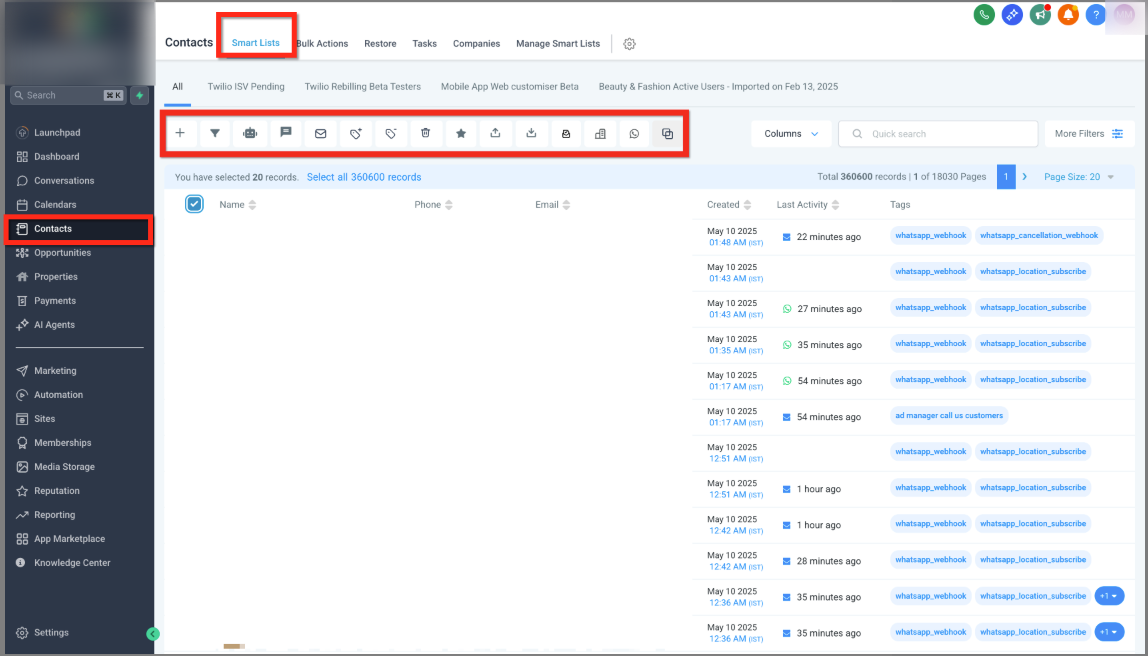Open the orange notifications bell

1068,15
